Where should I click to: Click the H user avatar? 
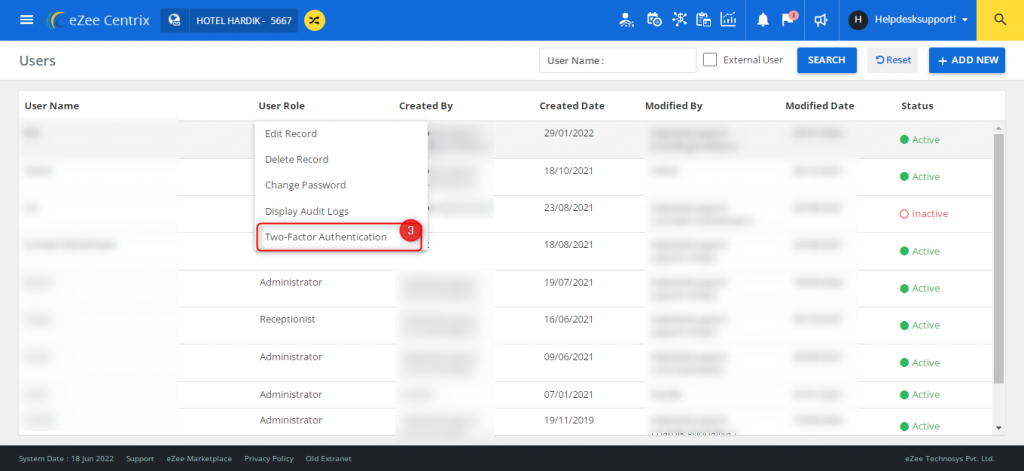point(858,20)
